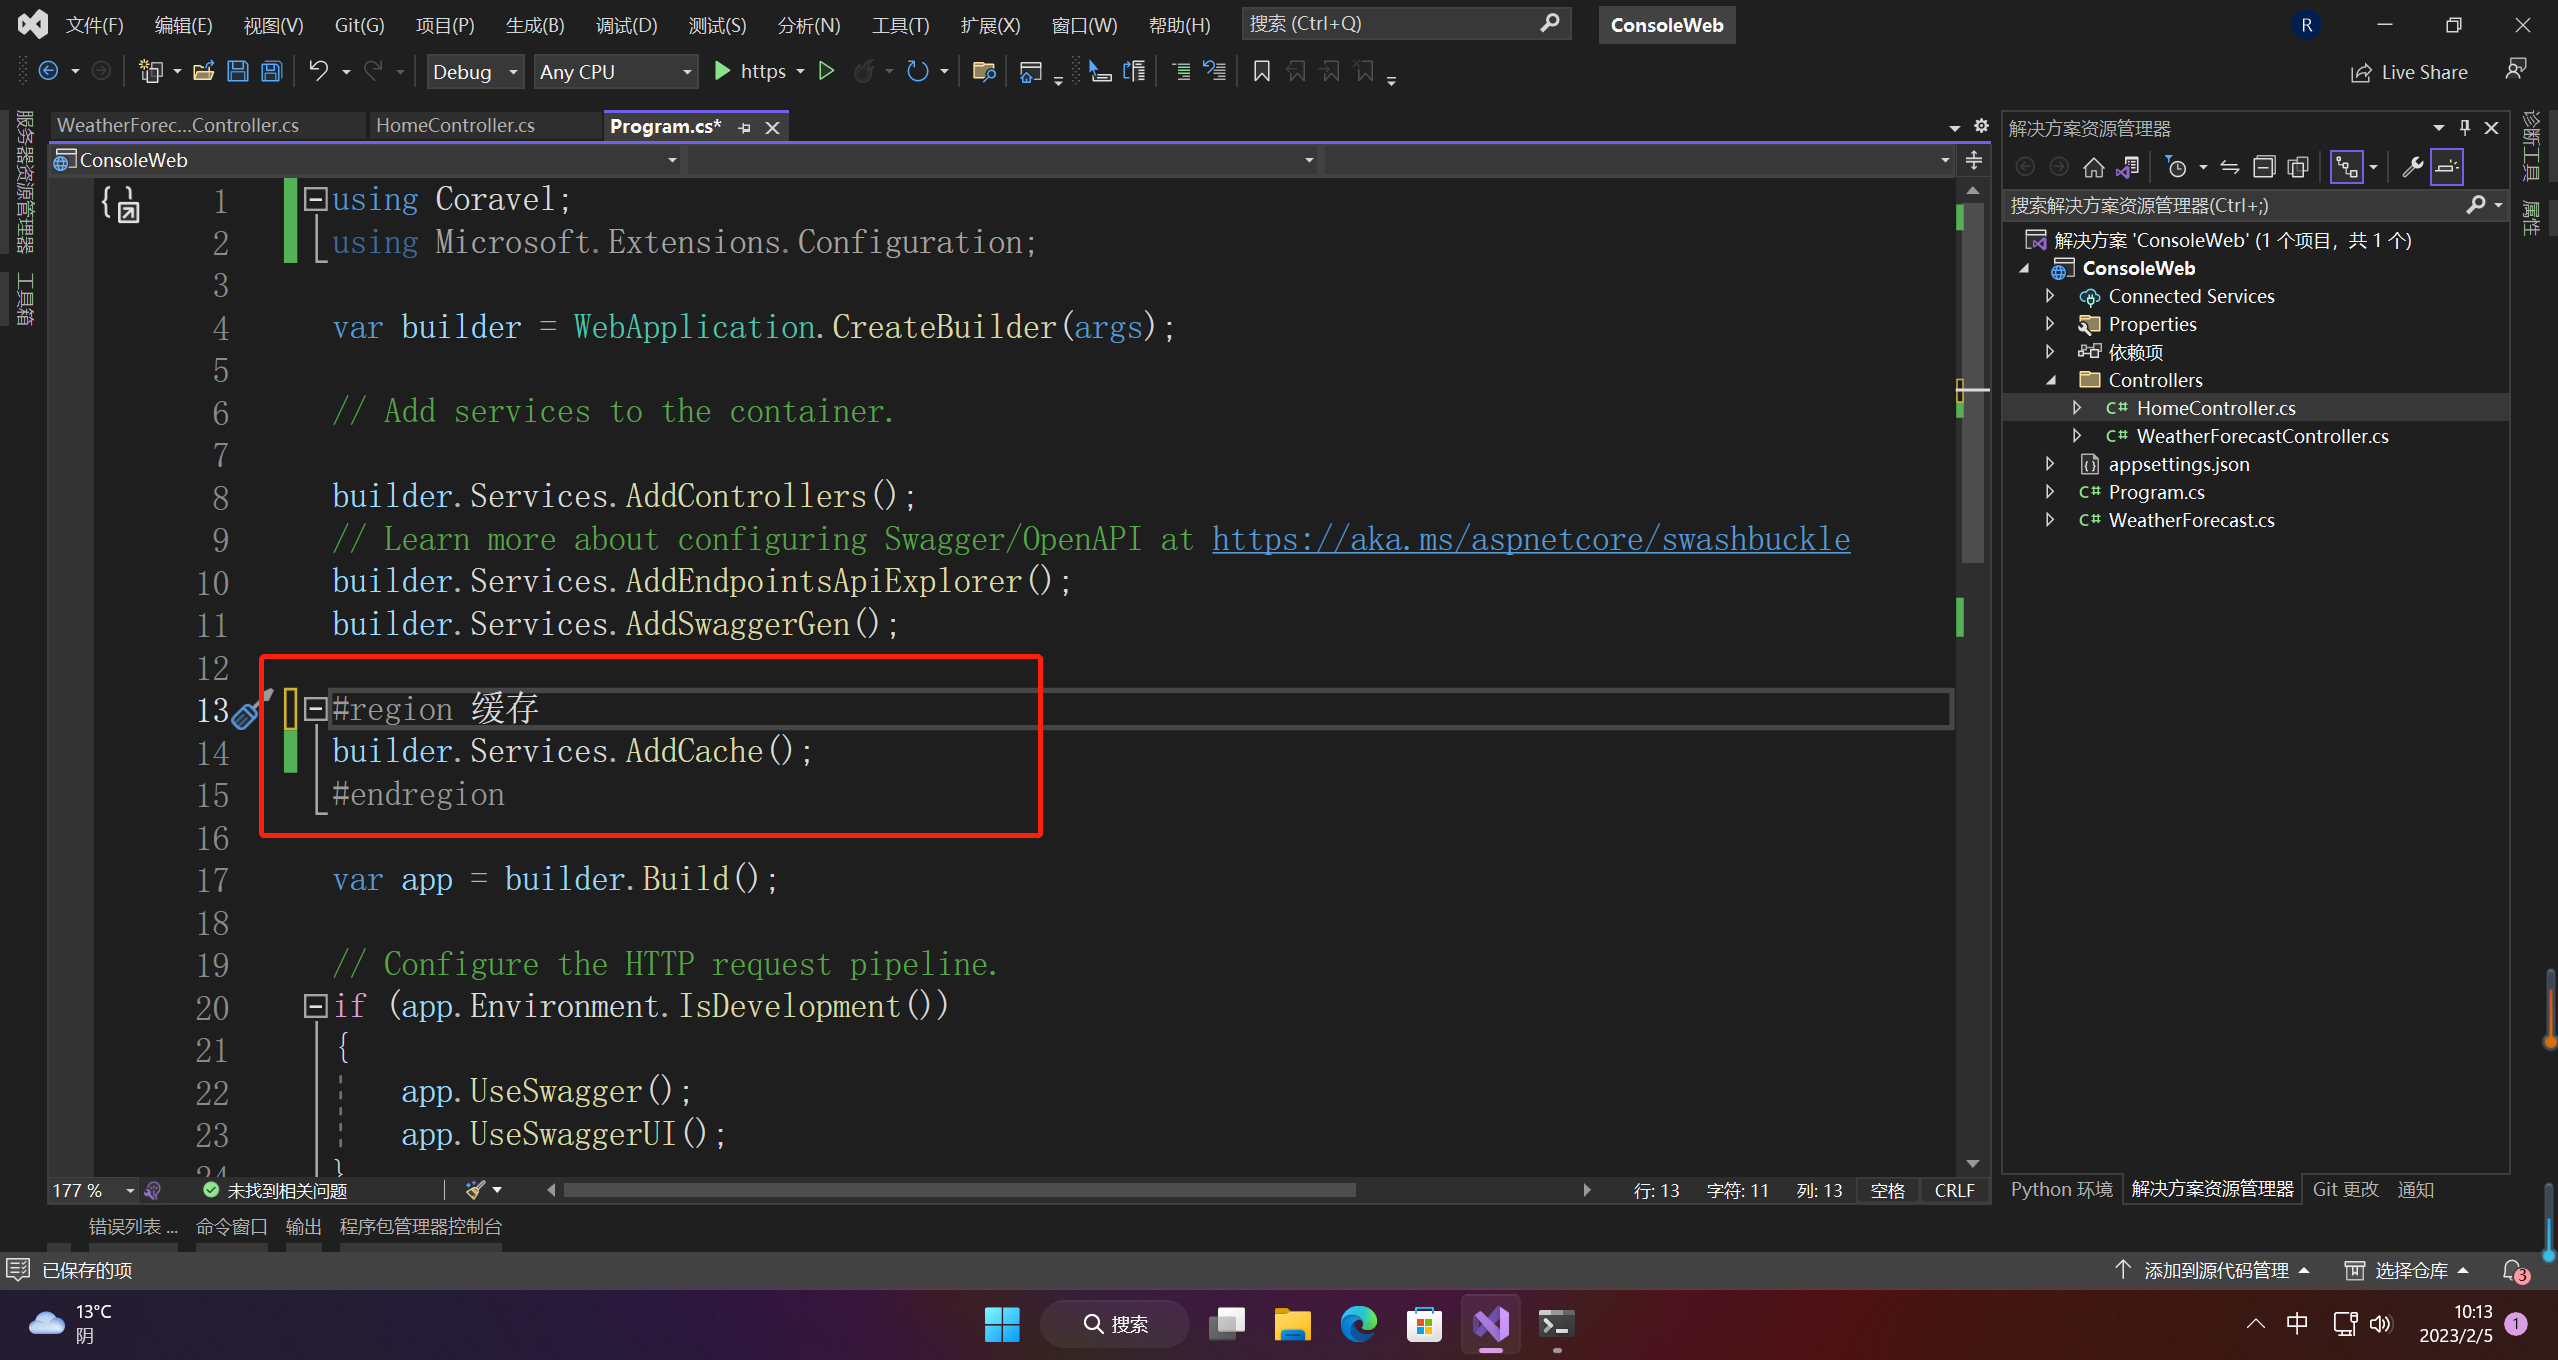Start debugging with https green play button
This screenshot has width=2558, height=1360.
(722, 71)
